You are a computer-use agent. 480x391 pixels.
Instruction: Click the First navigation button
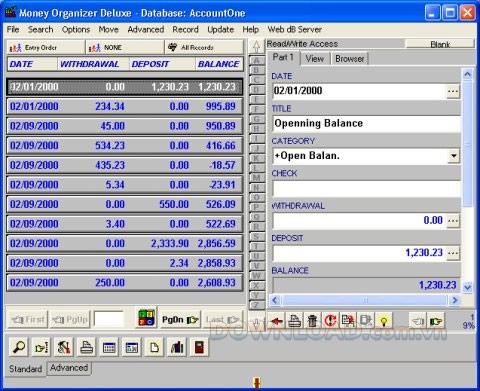point(28,320)
